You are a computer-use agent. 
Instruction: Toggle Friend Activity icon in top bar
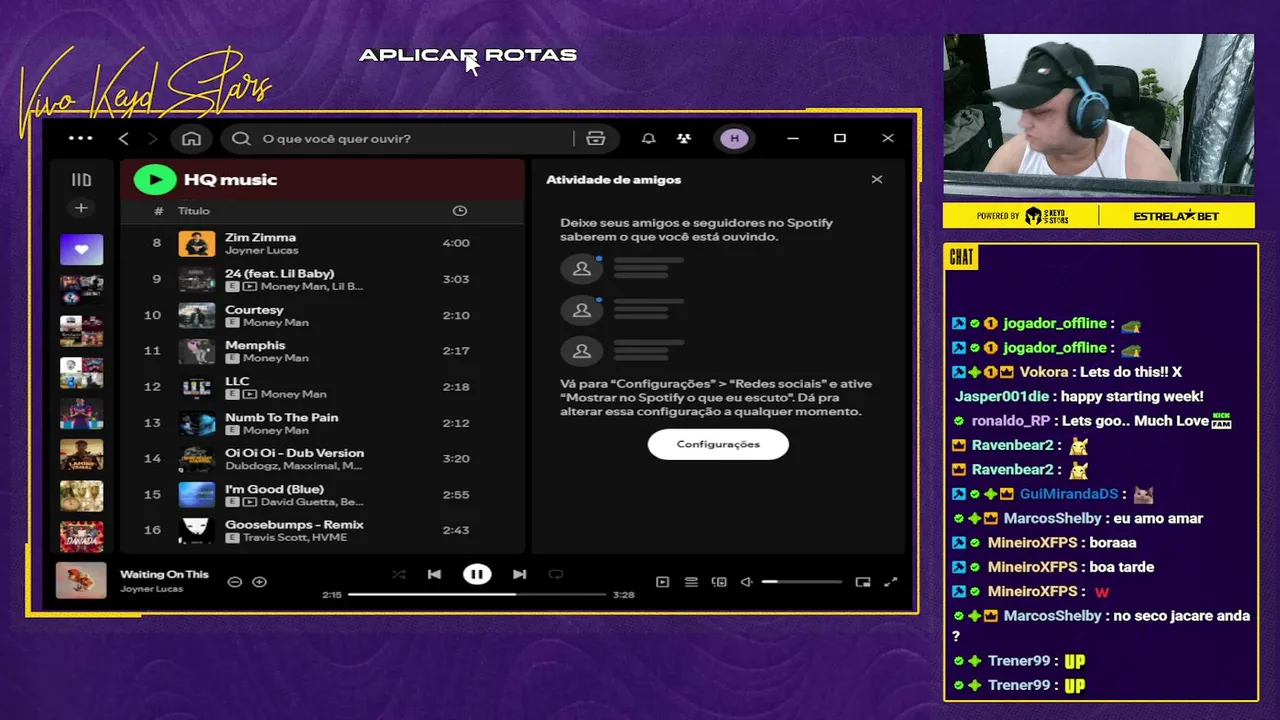point(683,139)
